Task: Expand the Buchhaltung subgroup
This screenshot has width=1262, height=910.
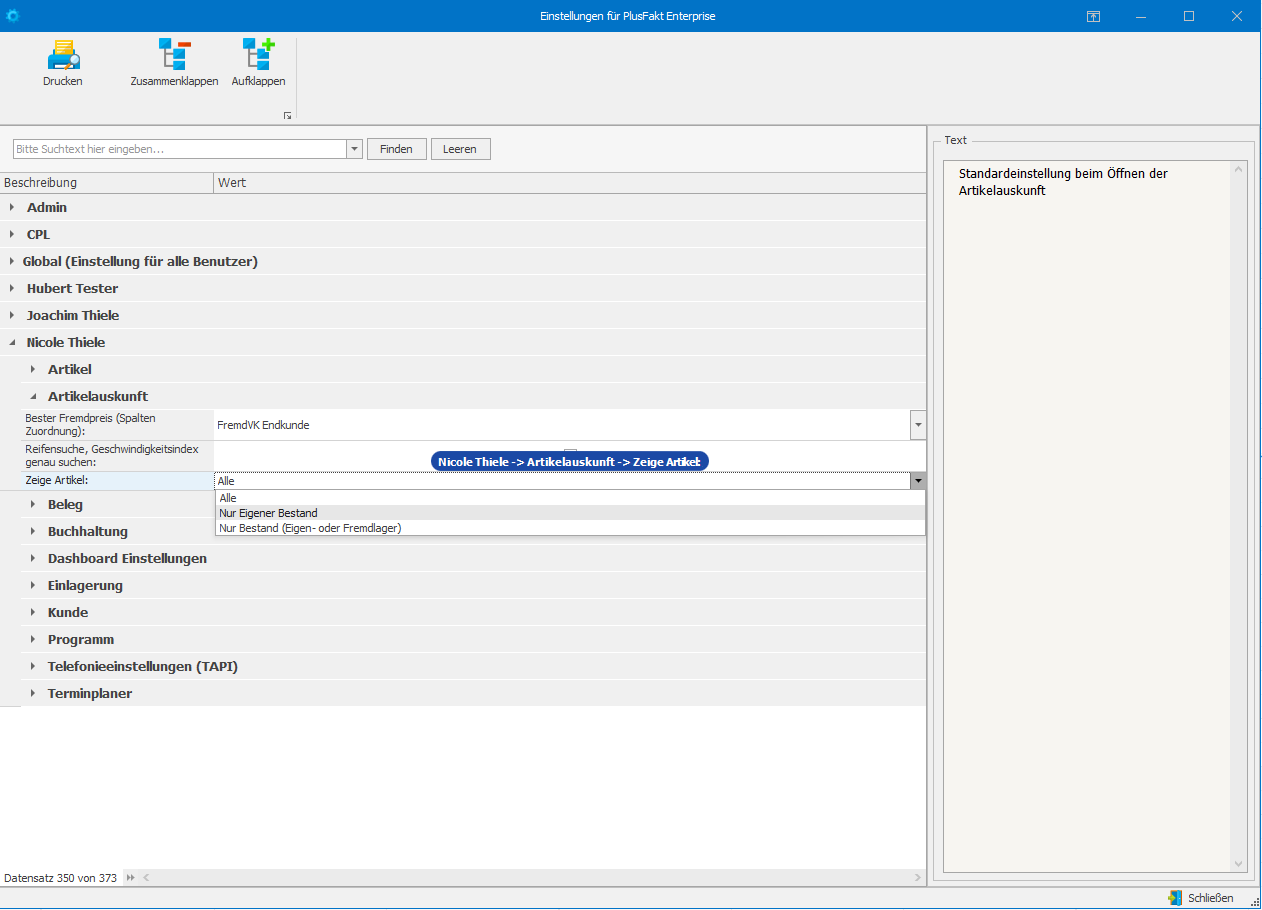Action: pos(33,532)
